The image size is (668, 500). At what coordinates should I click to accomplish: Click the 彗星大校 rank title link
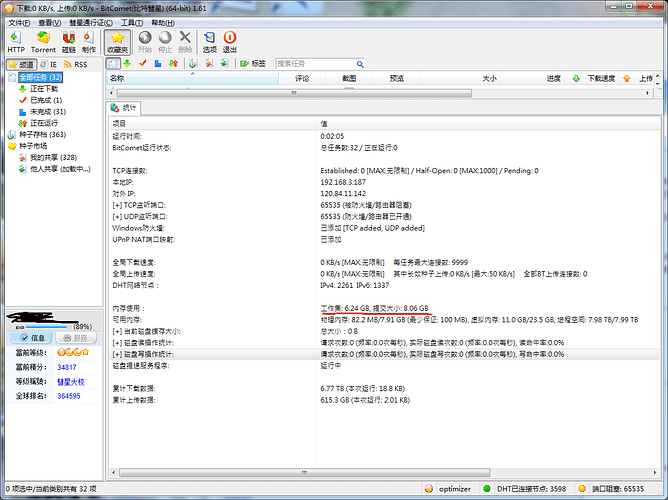click(x=71, y=382)
